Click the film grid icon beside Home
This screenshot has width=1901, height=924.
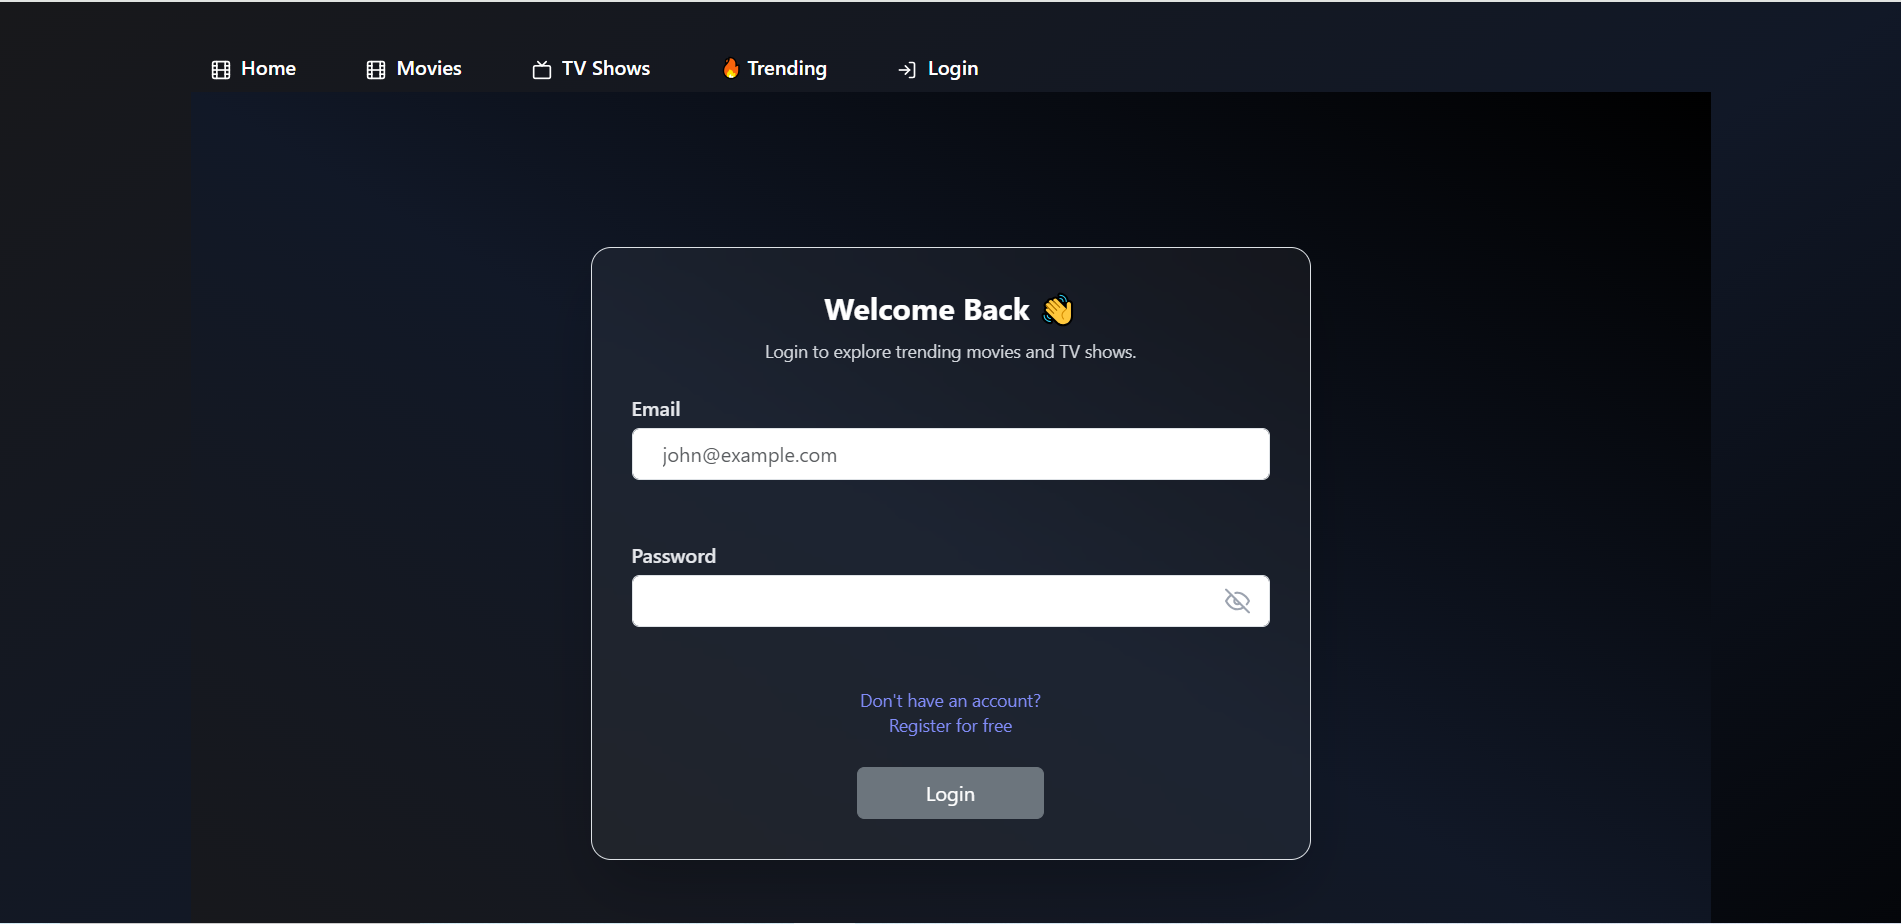[221, 70]
